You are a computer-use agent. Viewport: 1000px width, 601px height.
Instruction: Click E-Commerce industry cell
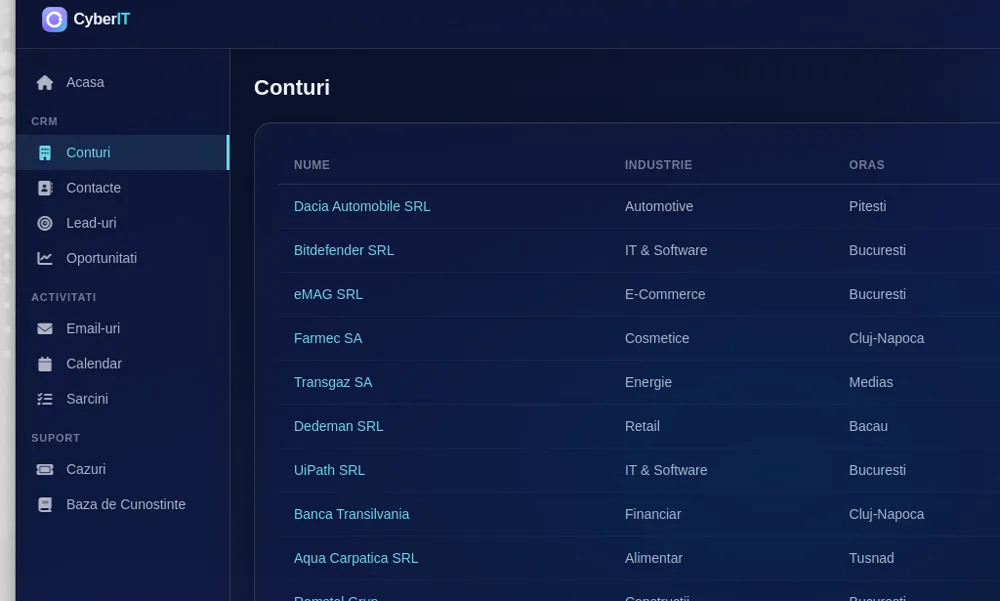pos(665,294)
